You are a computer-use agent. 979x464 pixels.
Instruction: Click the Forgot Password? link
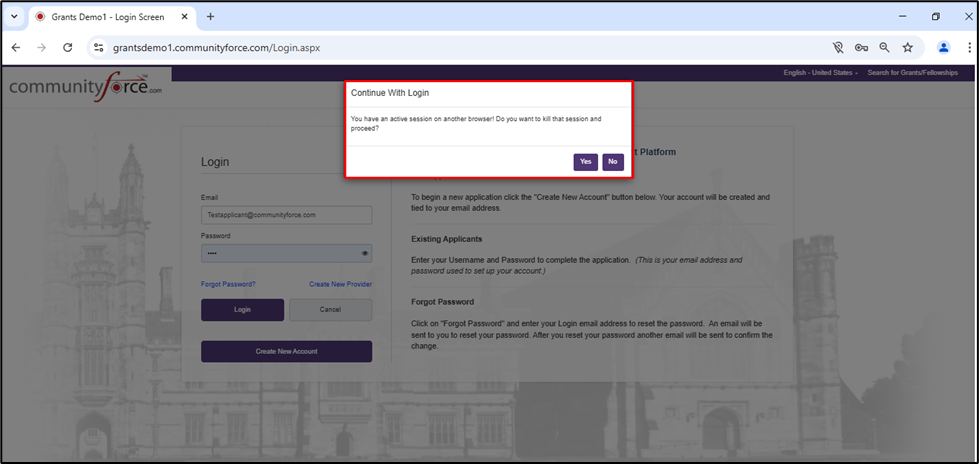228,284
